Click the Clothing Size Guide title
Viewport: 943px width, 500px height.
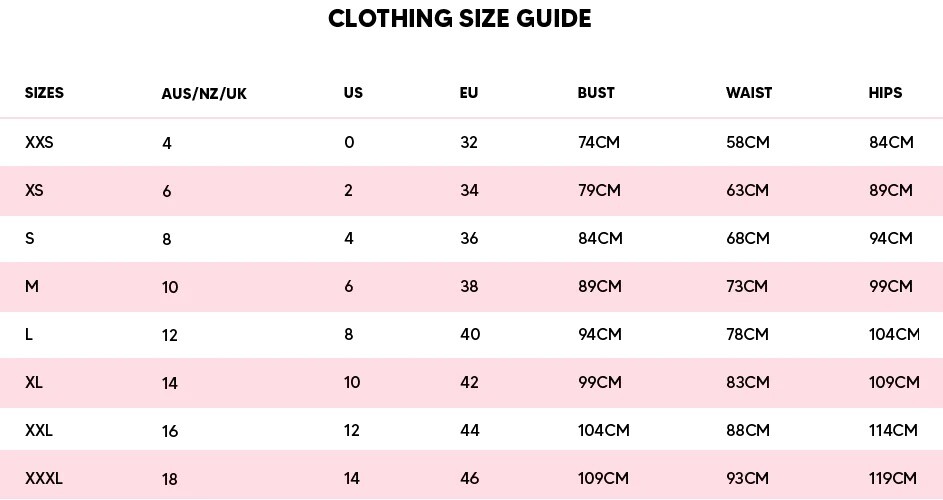pos(459,19)
